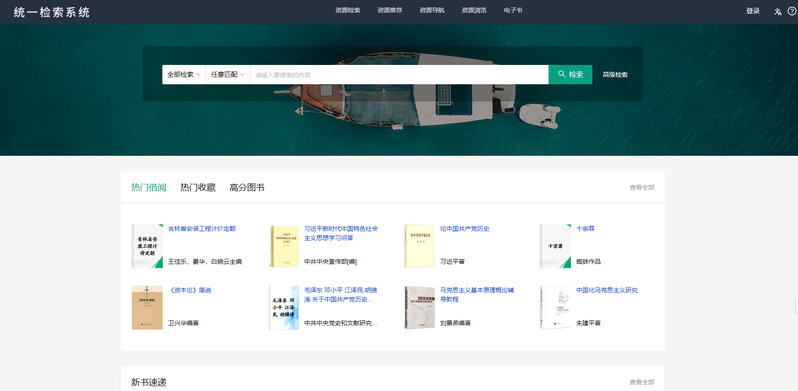The height and width of the screenshot is (391, 798).
Task: Select the 热门借阅 tab
Action: pos(149,187)
